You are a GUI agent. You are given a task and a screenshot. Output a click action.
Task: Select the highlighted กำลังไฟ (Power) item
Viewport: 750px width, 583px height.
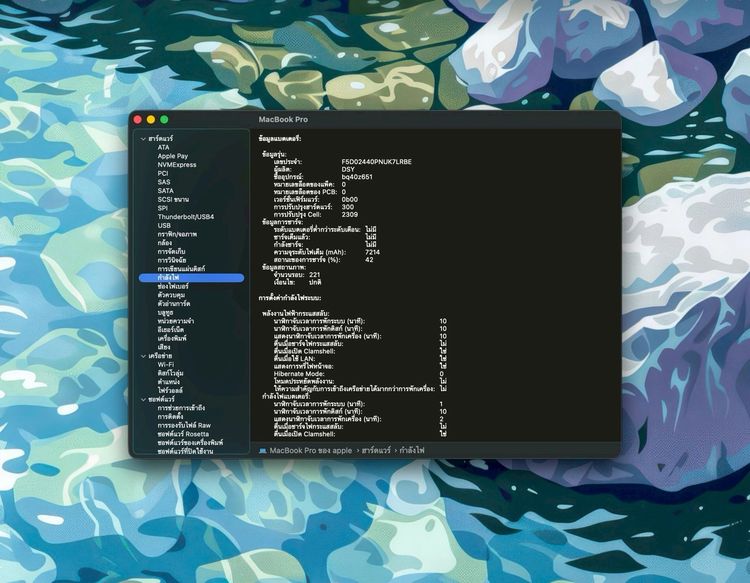pyautogui.click(x=191, y=277)
